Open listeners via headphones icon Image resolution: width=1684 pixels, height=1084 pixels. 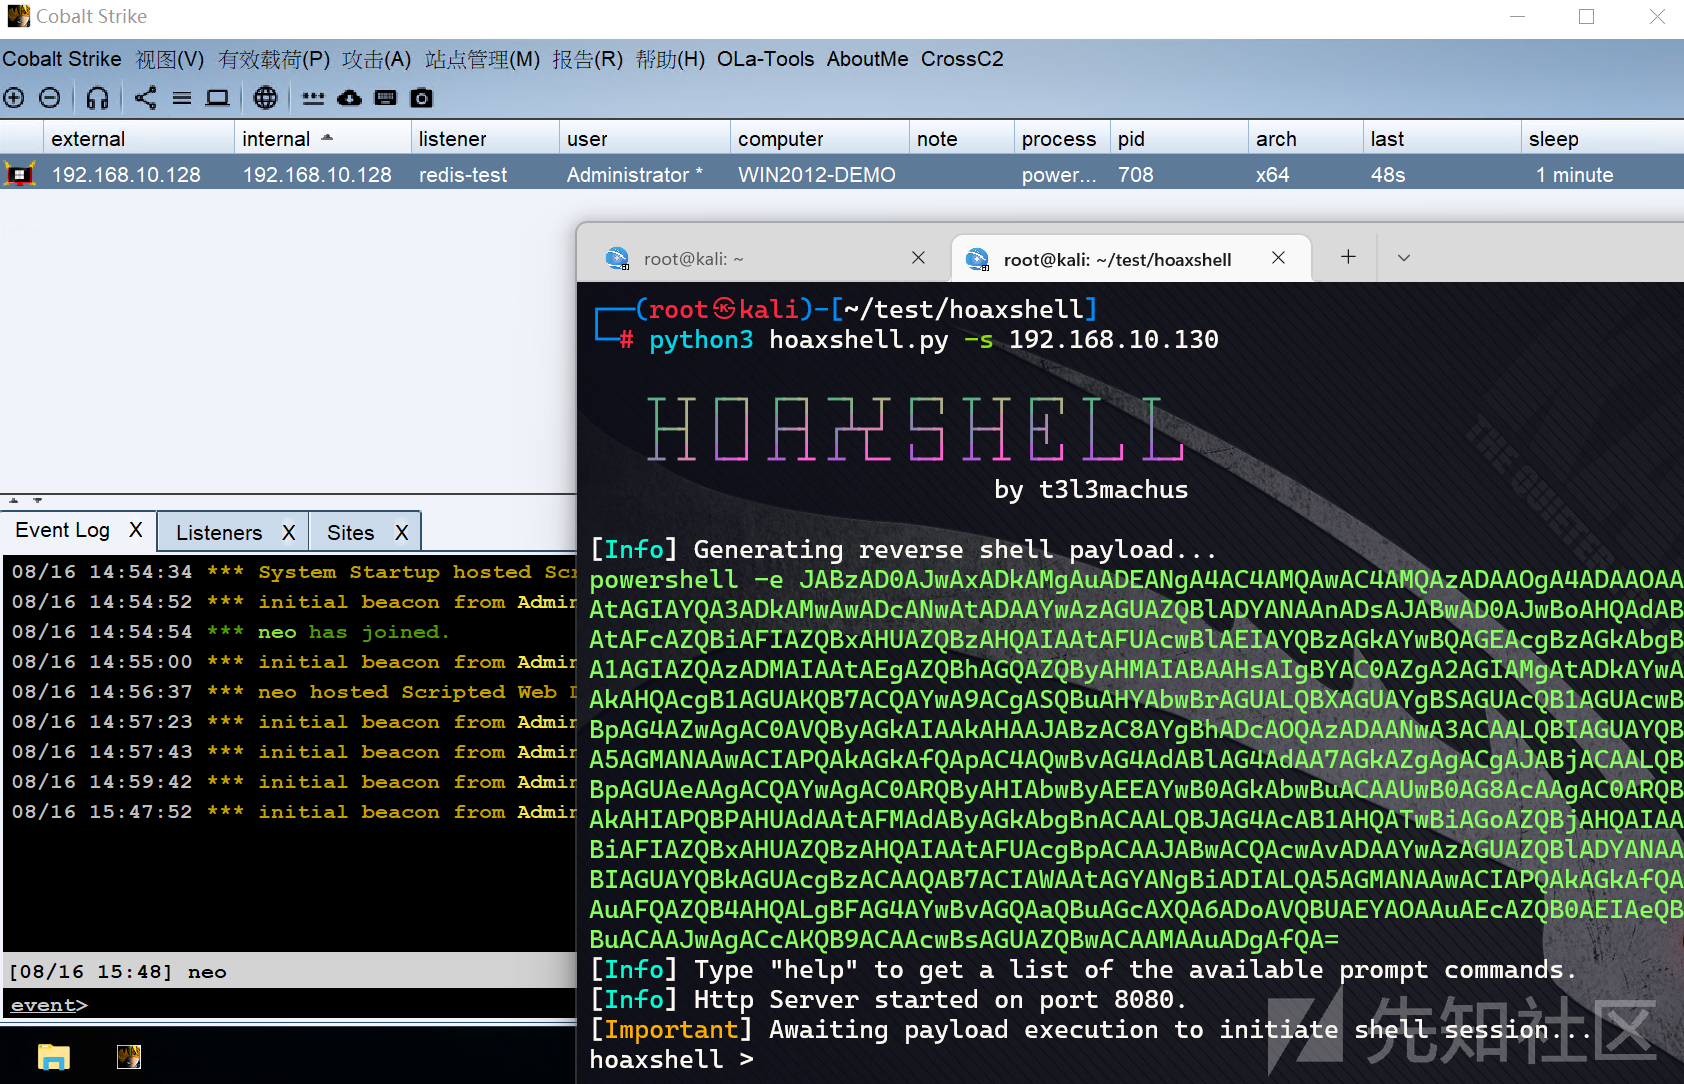point(97,98)
